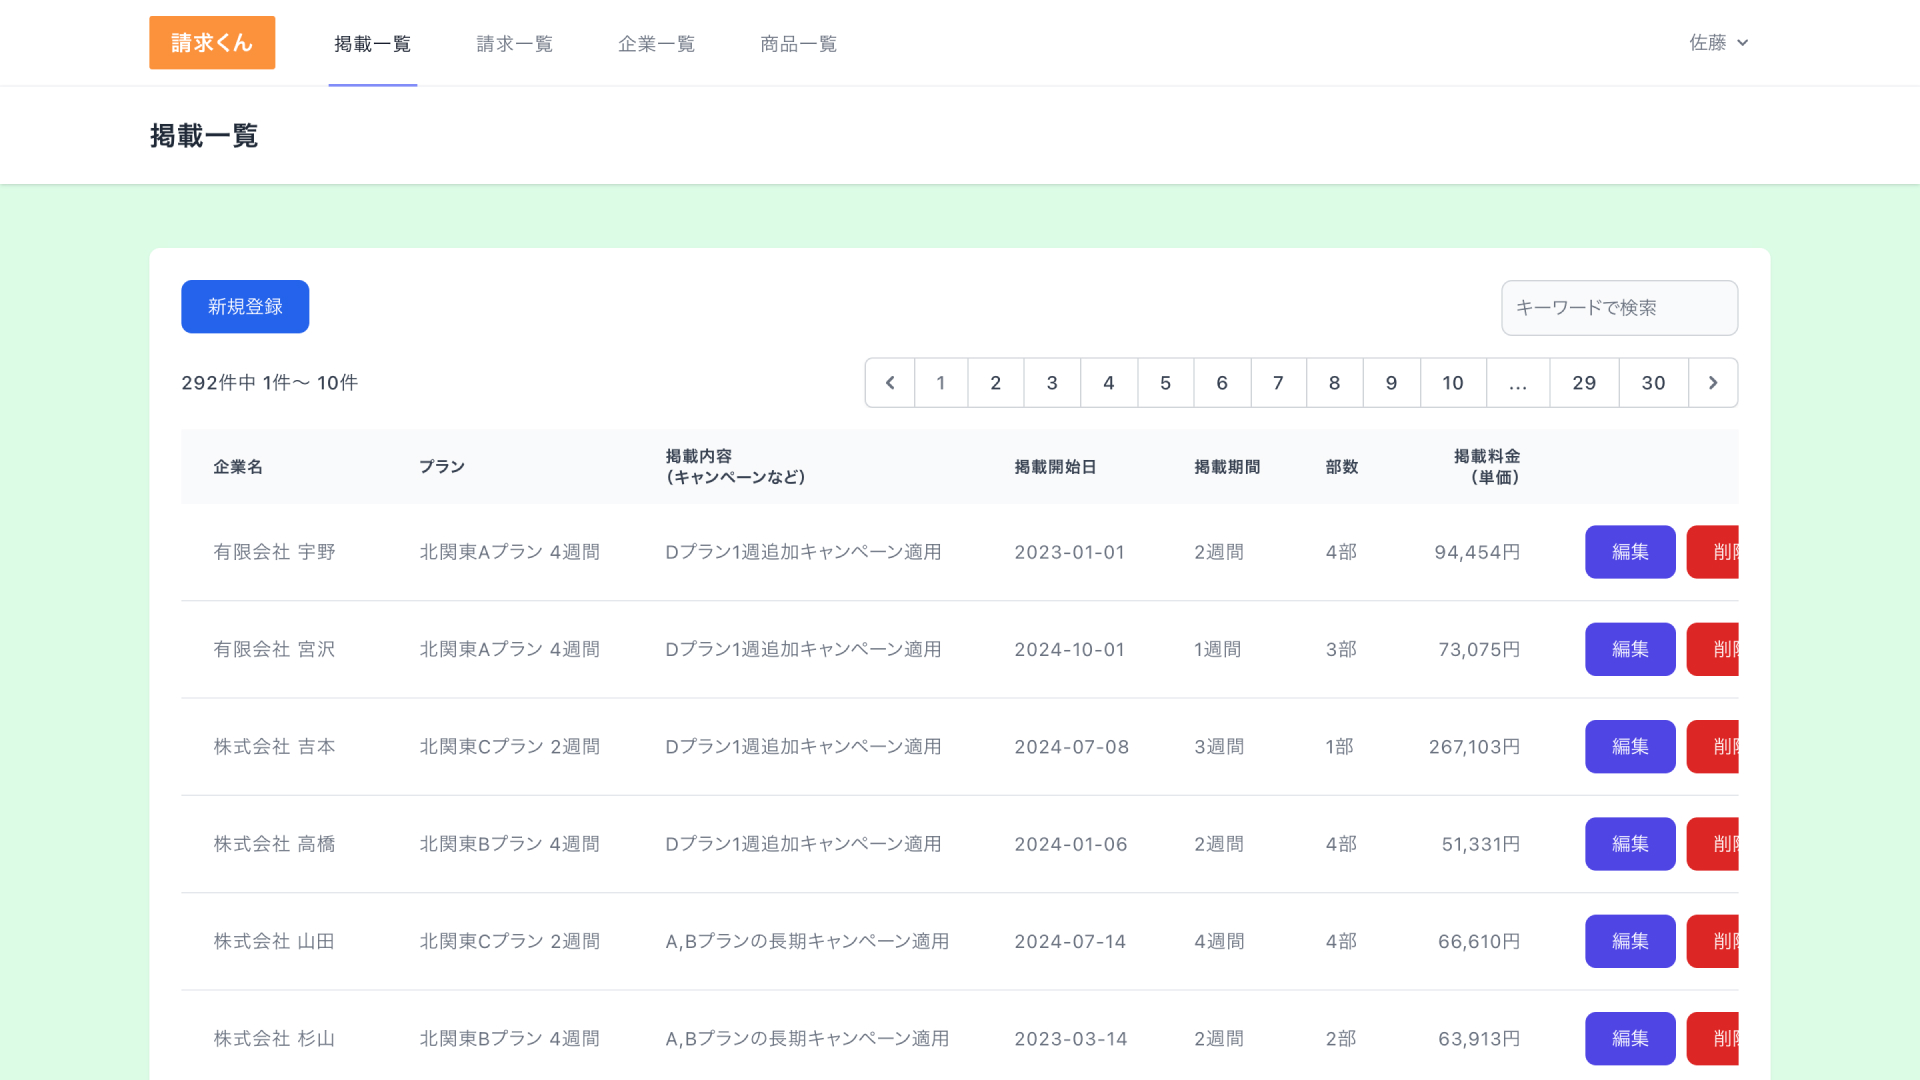Click the プラン column header

click(x=442, y=467)
